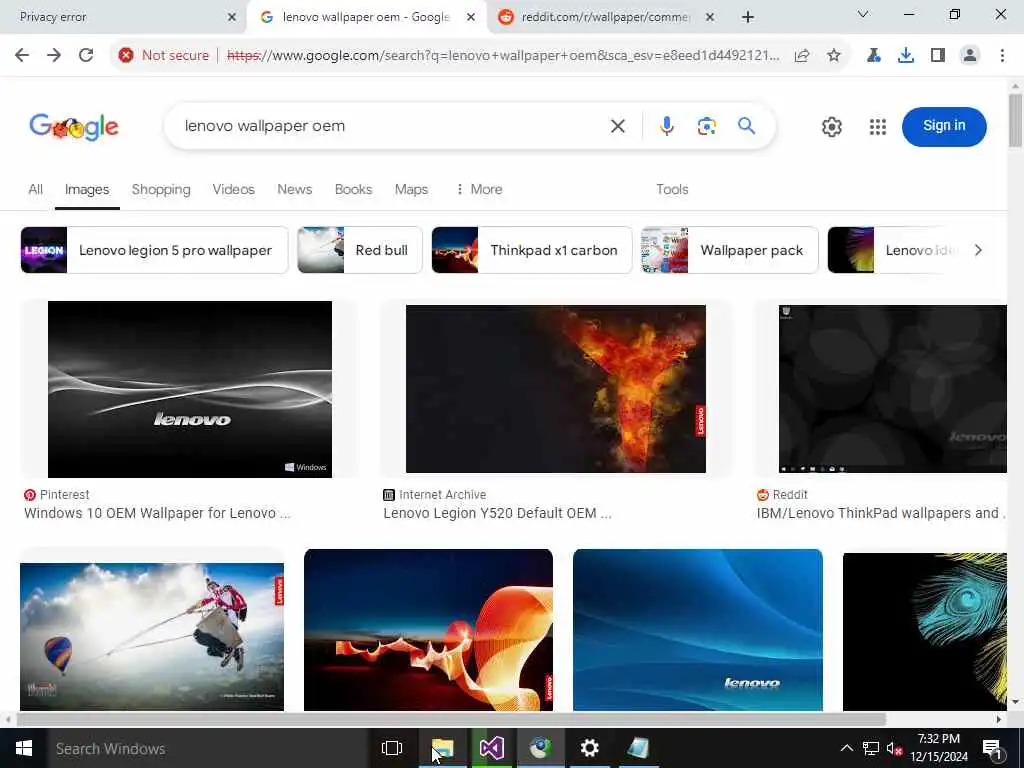Select the Red bull suggestion chip
The image size is (1024, 768).
[x=360, y=250]
